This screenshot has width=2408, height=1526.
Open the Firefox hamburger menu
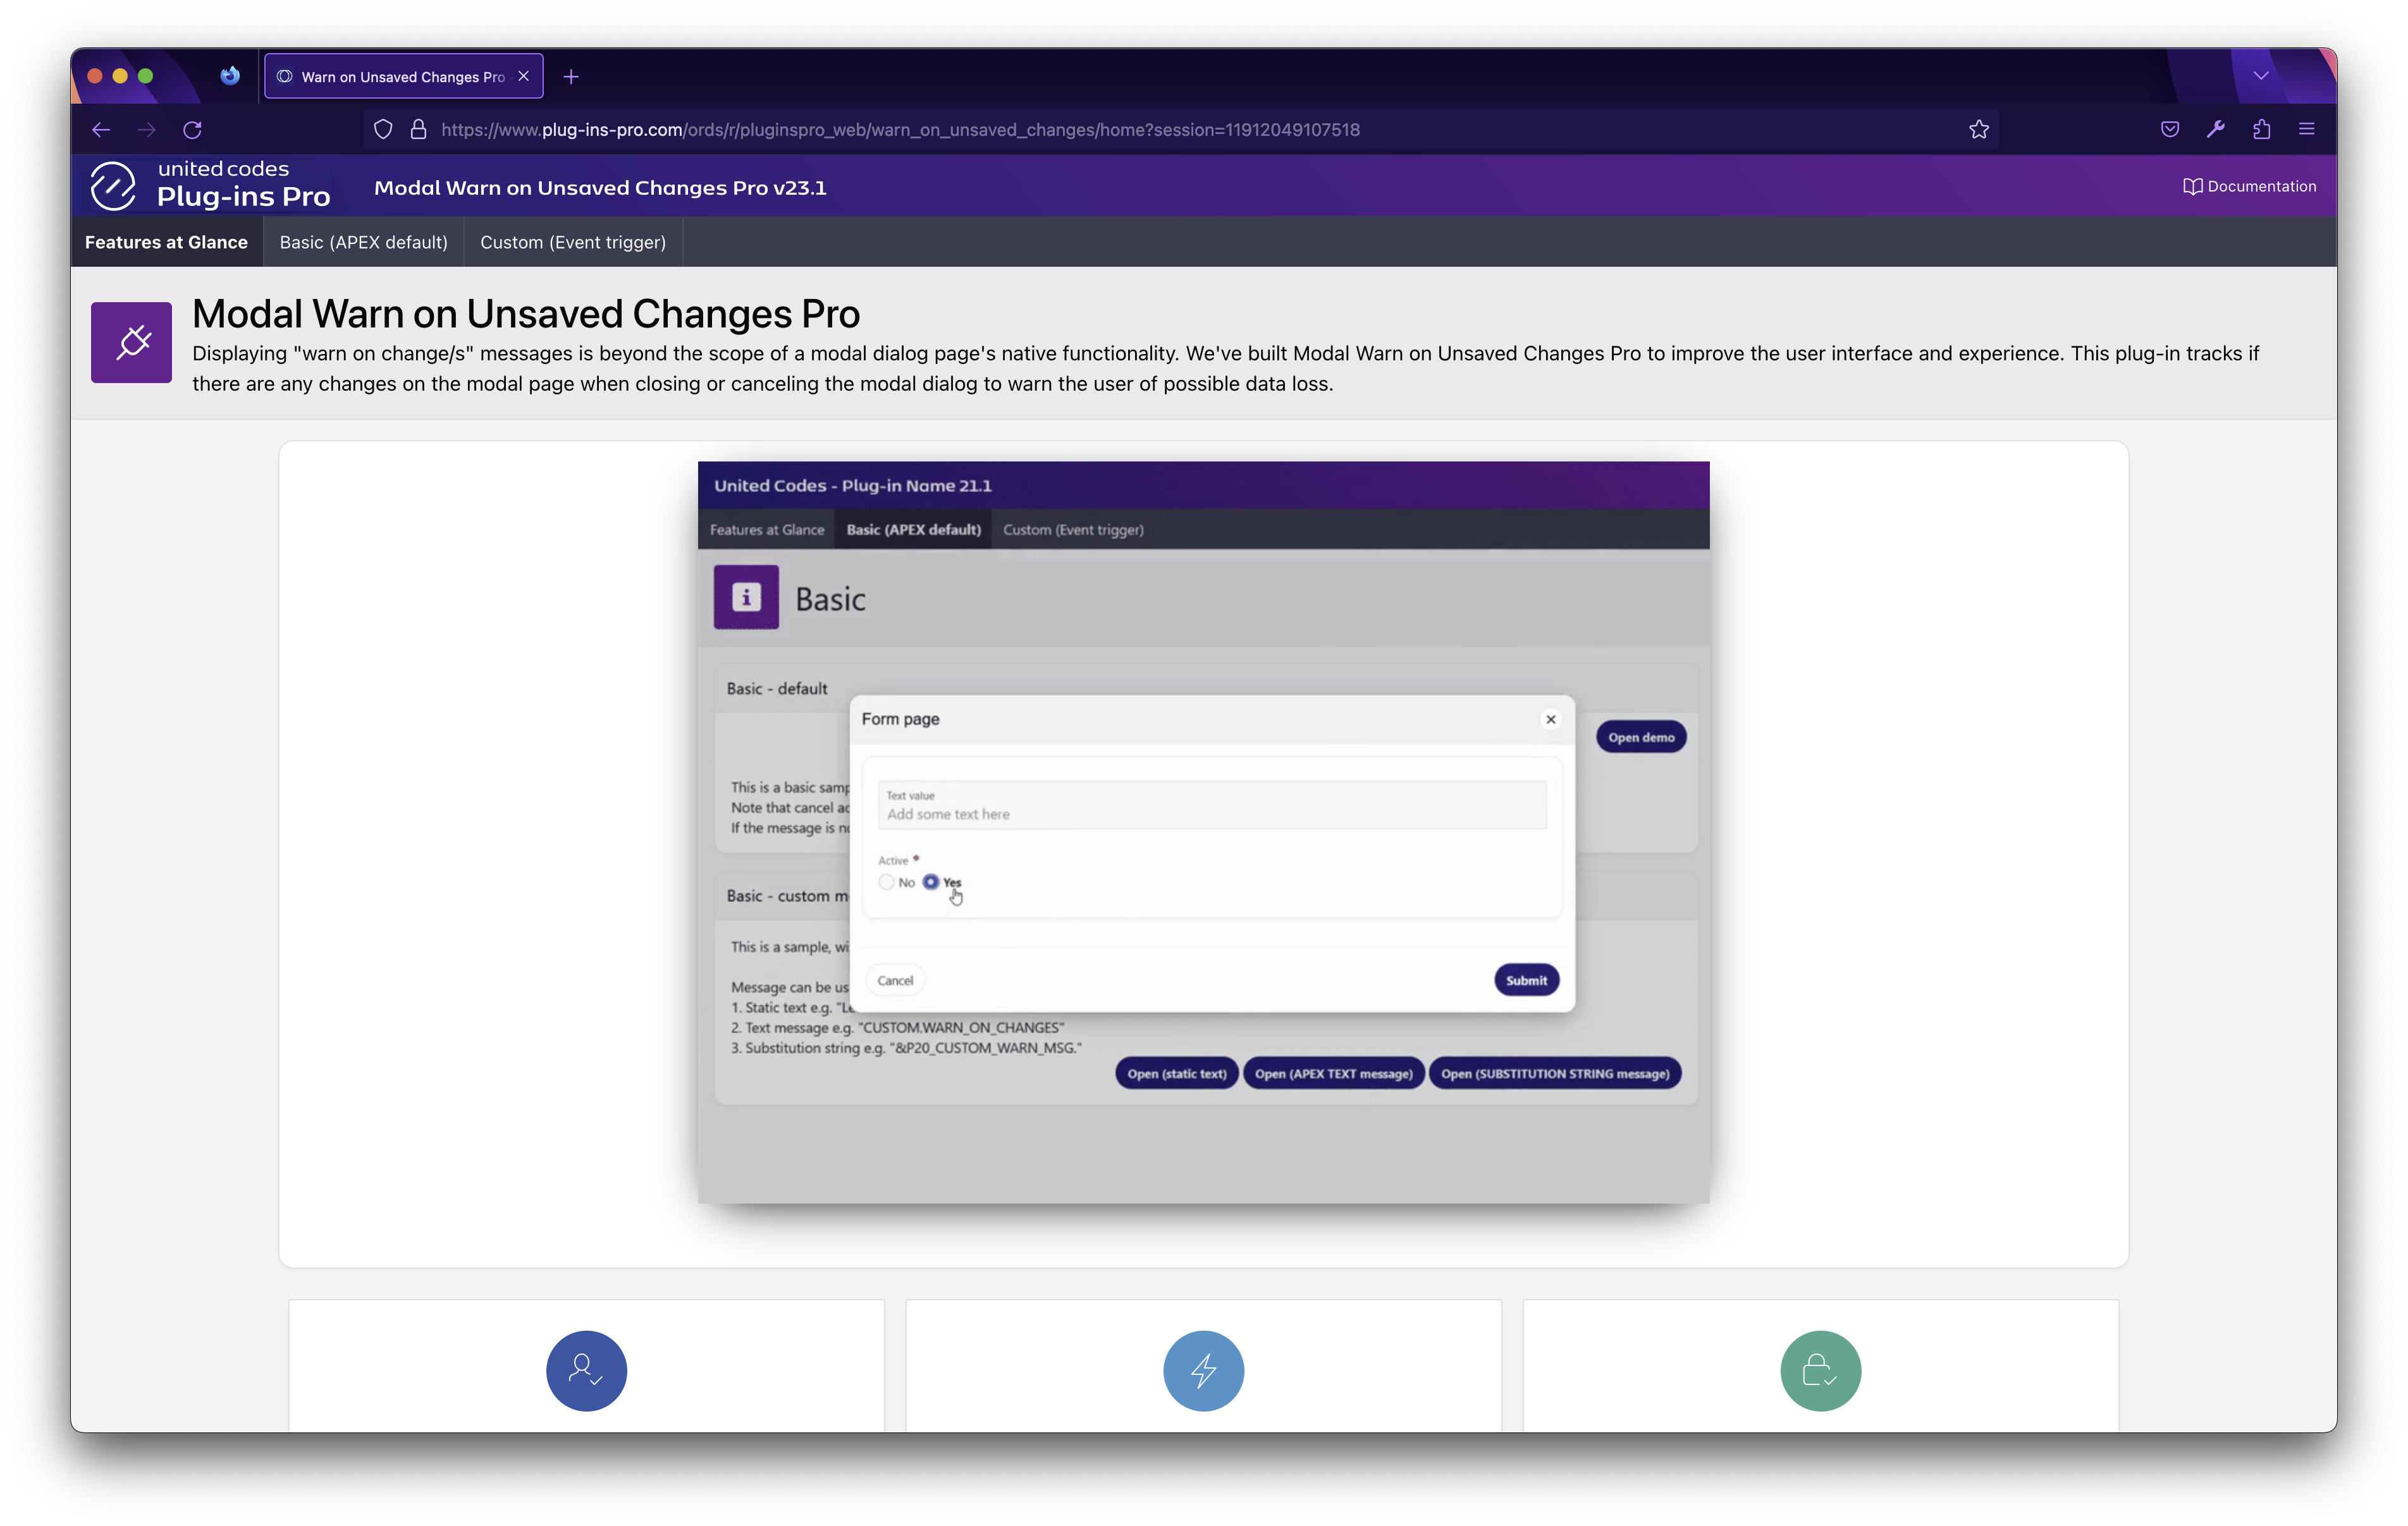[2307, 129]
